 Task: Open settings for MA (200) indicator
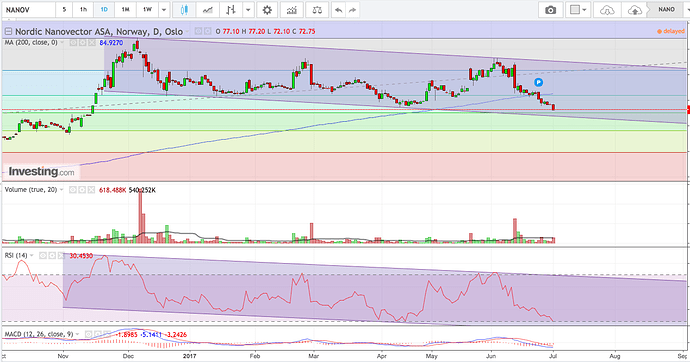coord(83,43)
